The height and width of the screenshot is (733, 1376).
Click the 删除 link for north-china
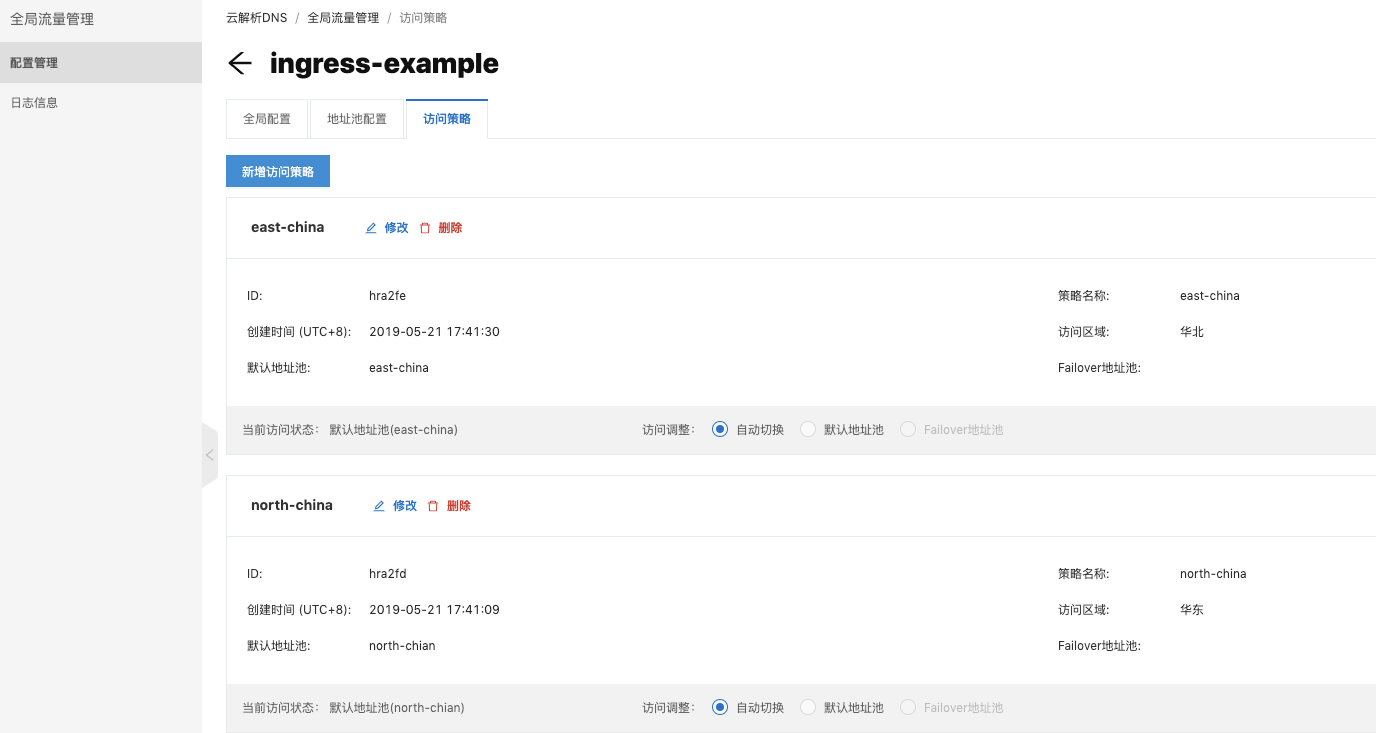tap(459, 506)
